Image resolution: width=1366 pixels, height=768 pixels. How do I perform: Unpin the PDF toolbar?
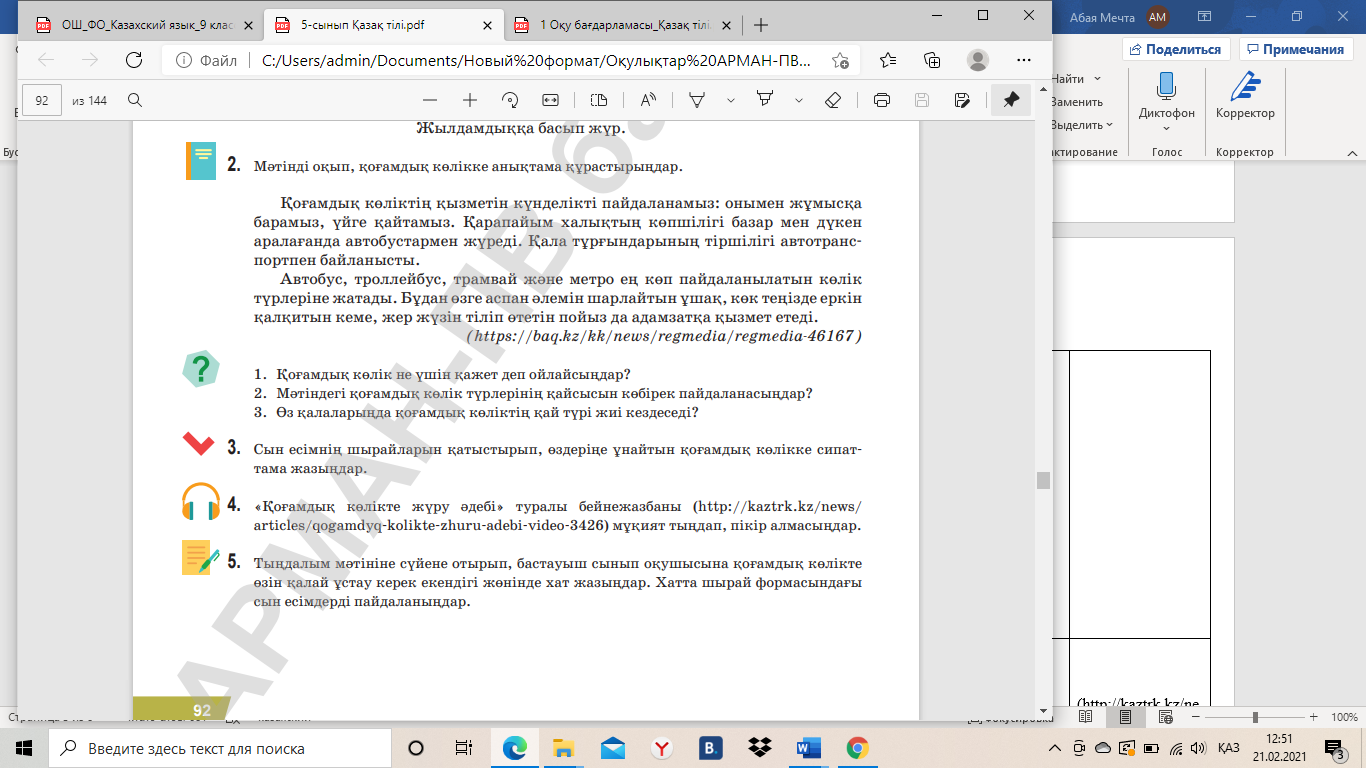[1011, 100]
